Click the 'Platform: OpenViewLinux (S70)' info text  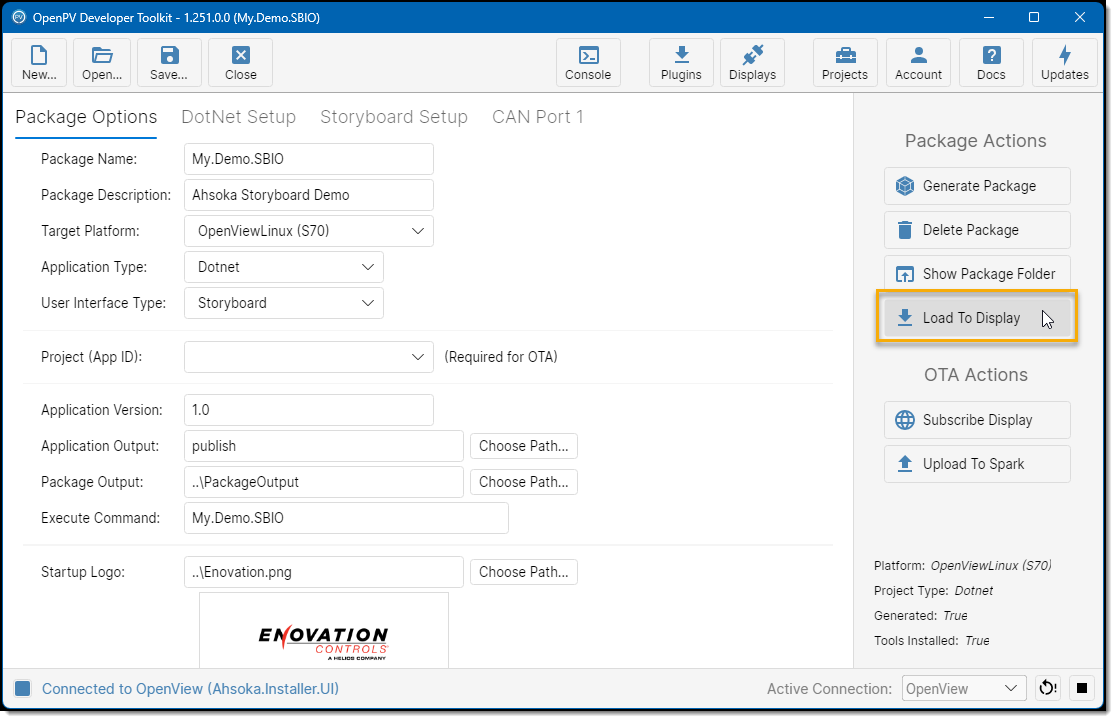coord(962,566)
